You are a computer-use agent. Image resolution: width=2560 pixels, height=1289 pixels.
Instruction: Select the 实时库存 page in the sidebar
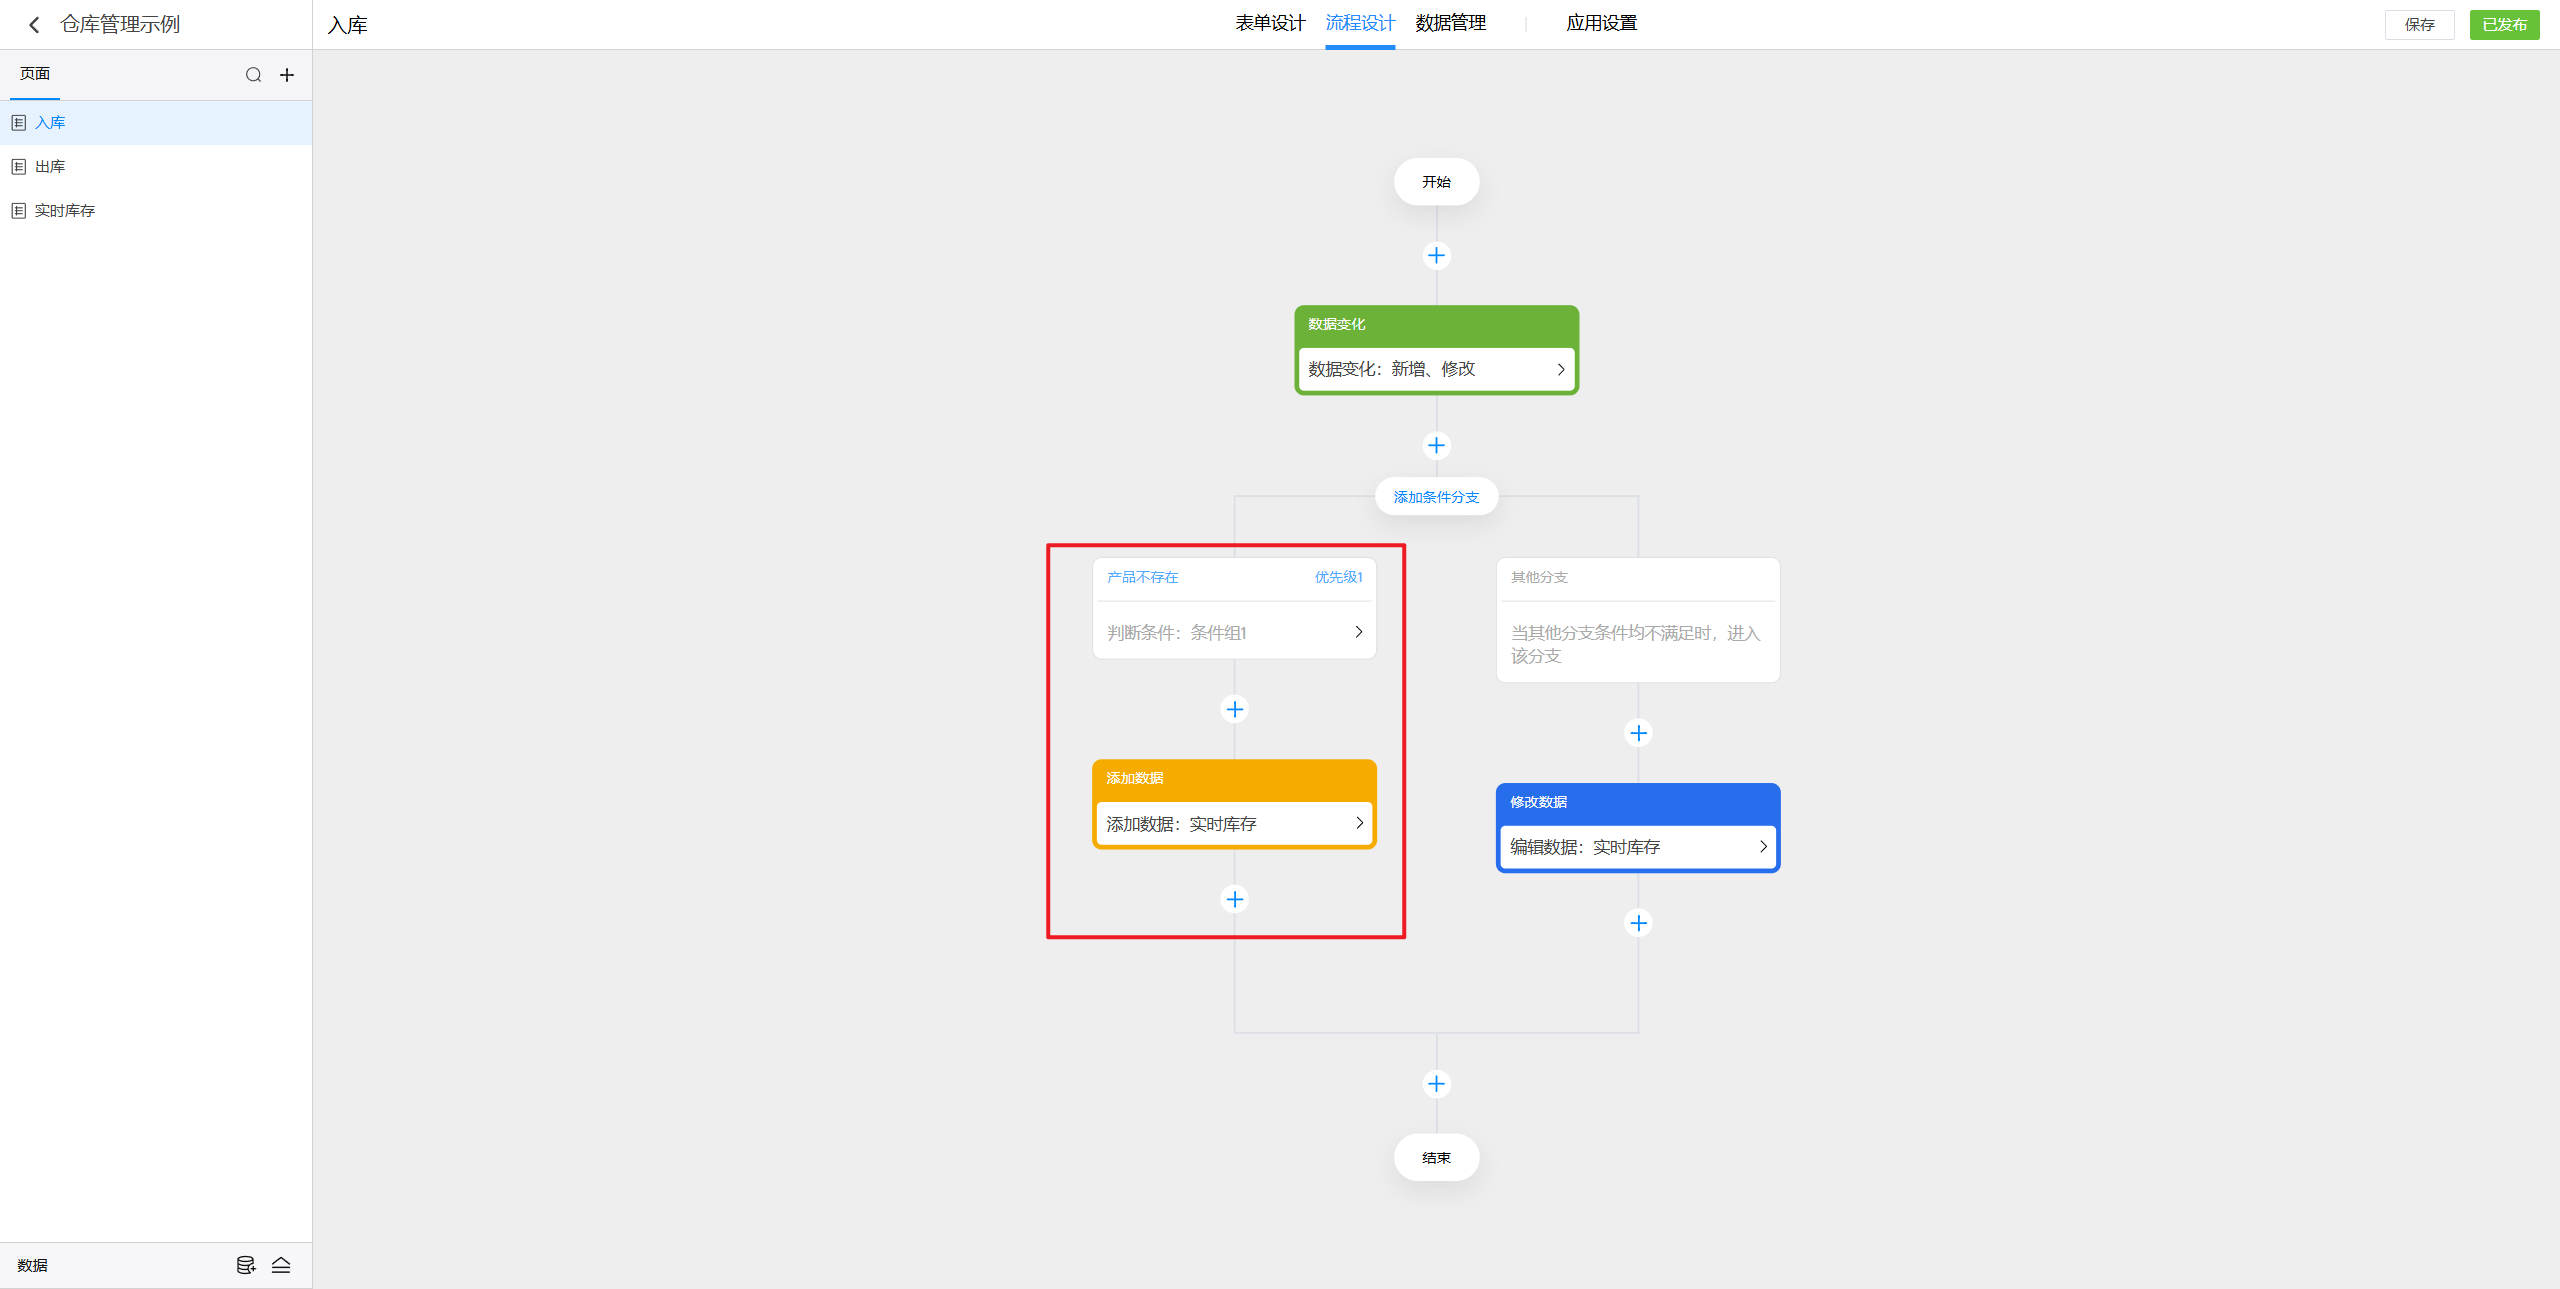point(65,211)
